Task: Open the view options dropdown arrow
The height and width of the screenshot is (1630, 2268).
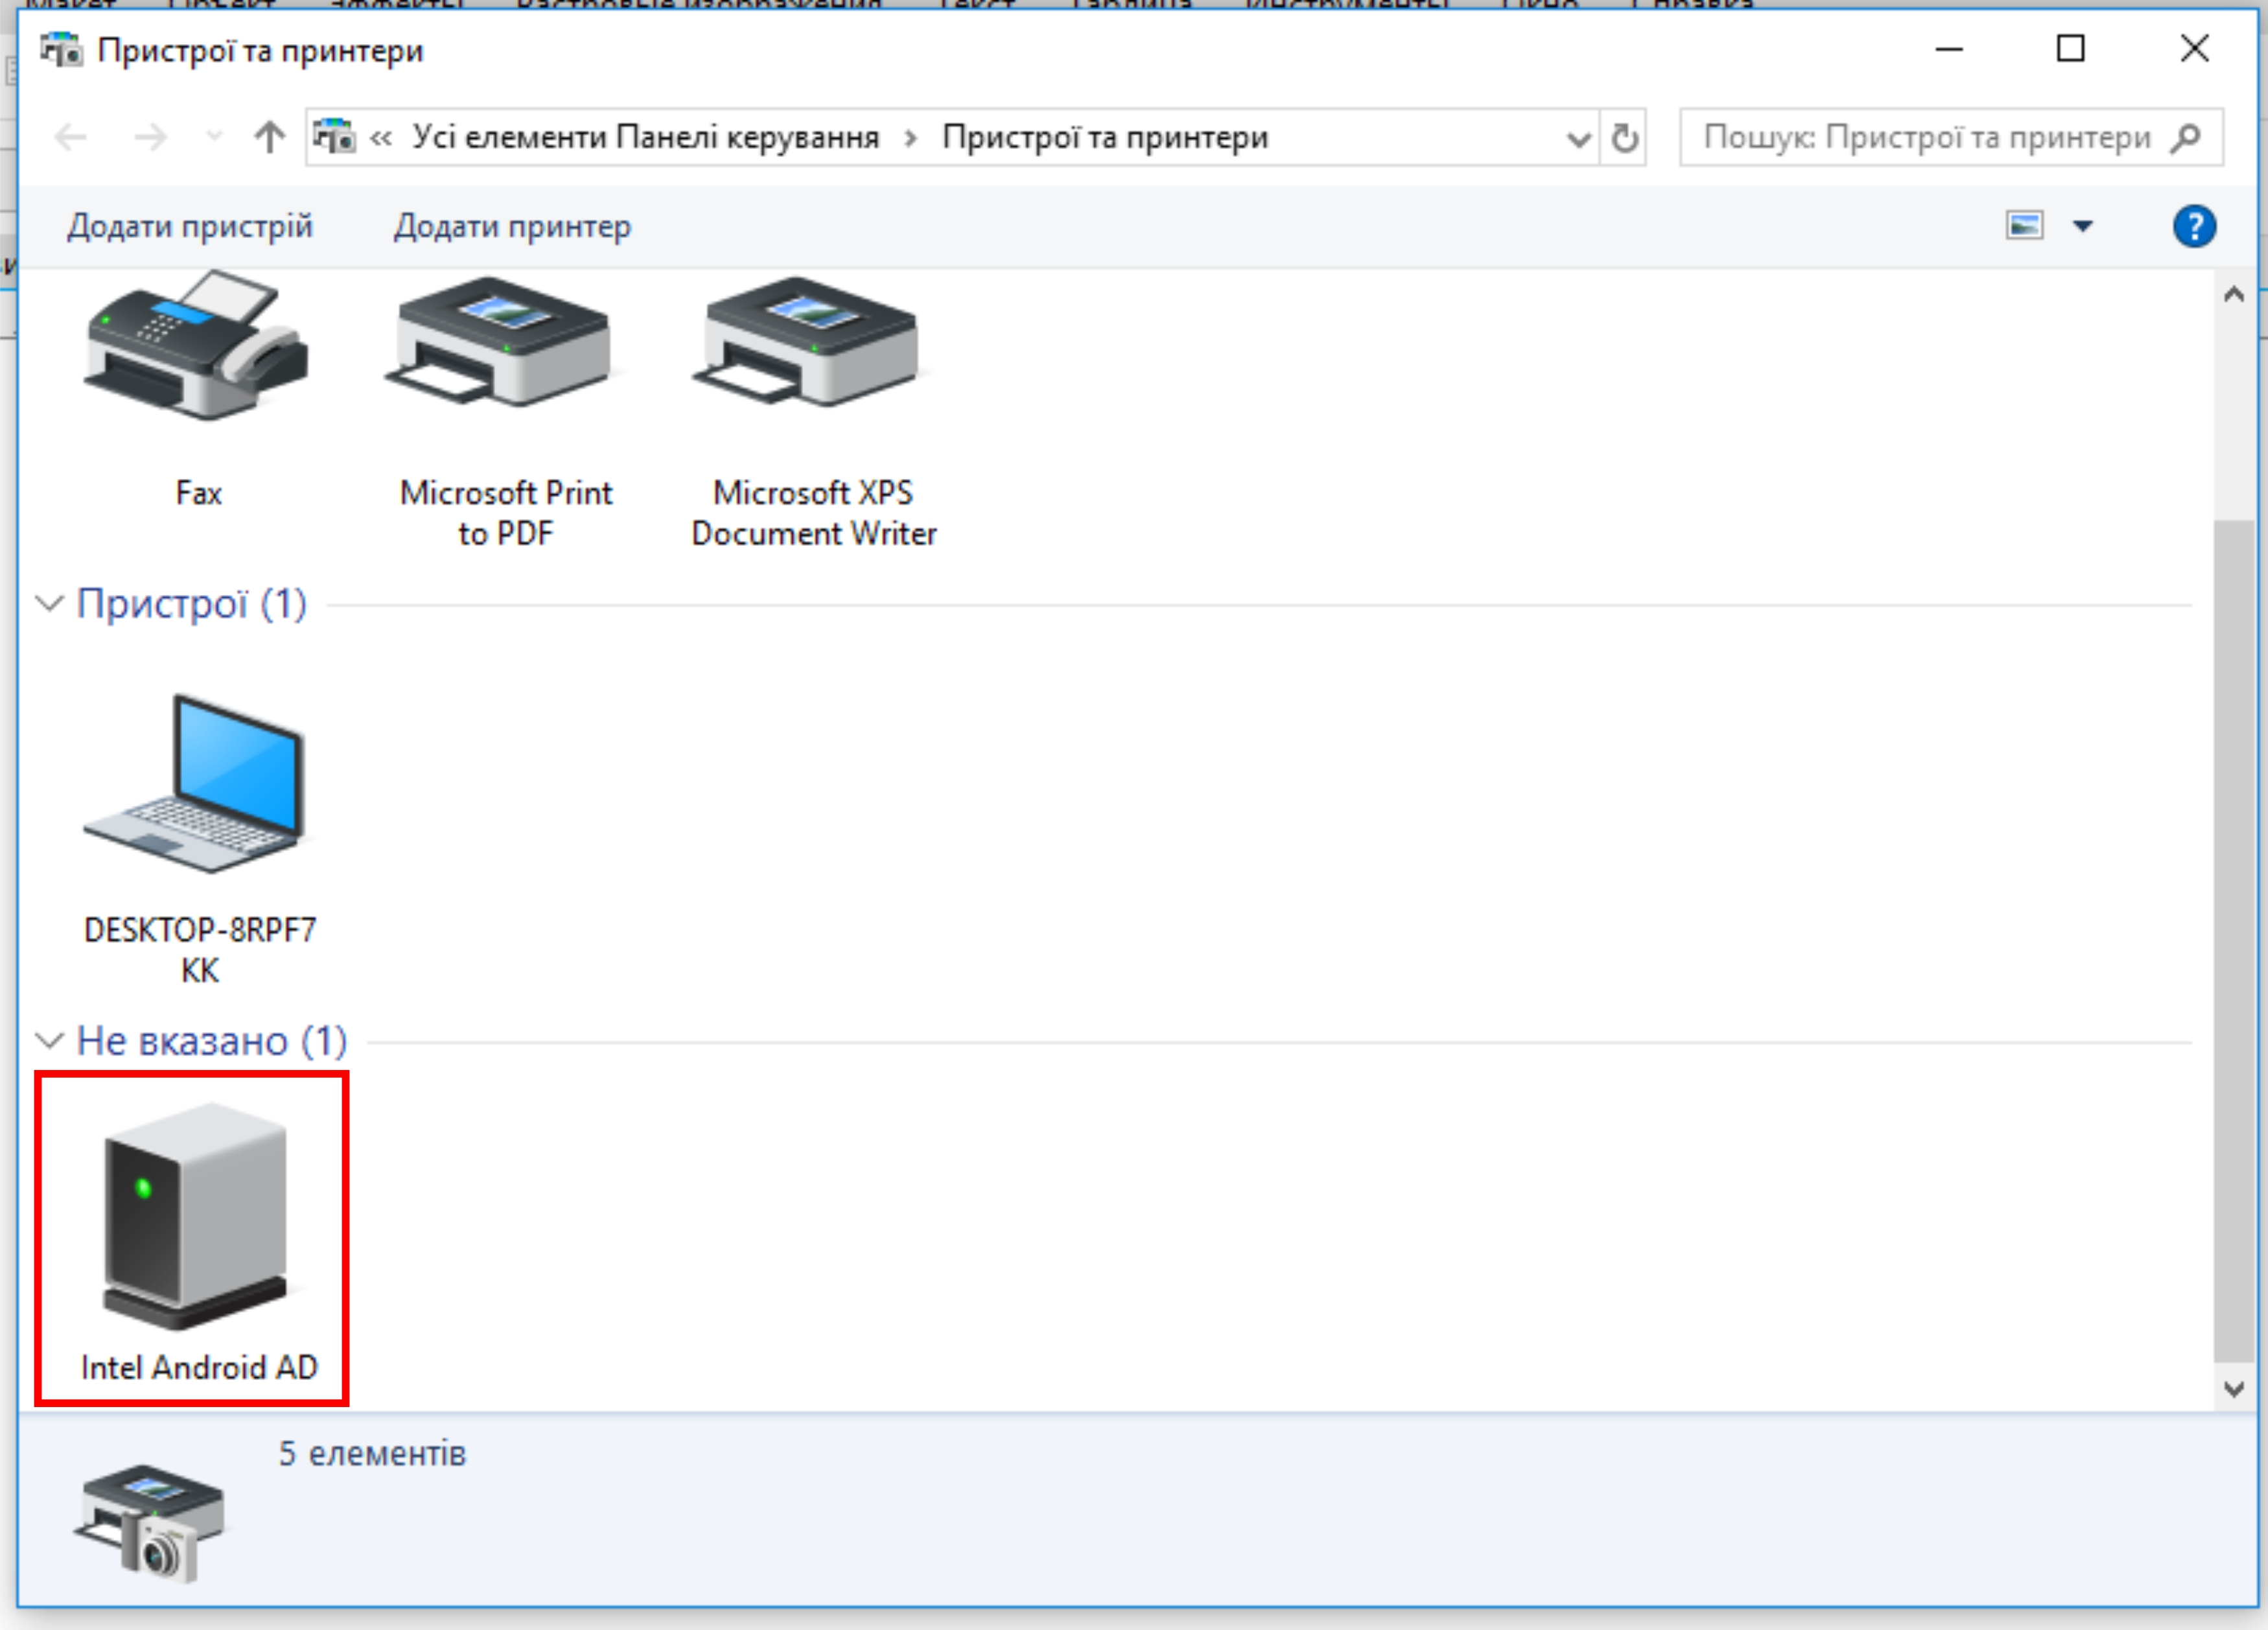Action: pos(2083,226)
